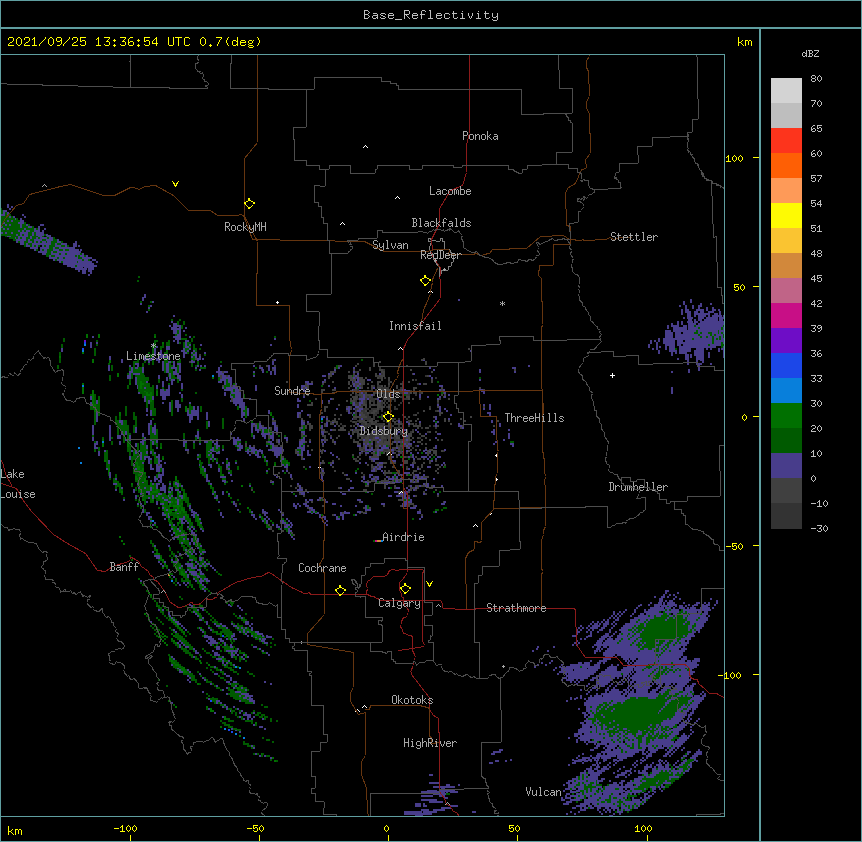Click the 80 value on dBZ scale
This screenshot has width=862, height=842.
[816, 79]
